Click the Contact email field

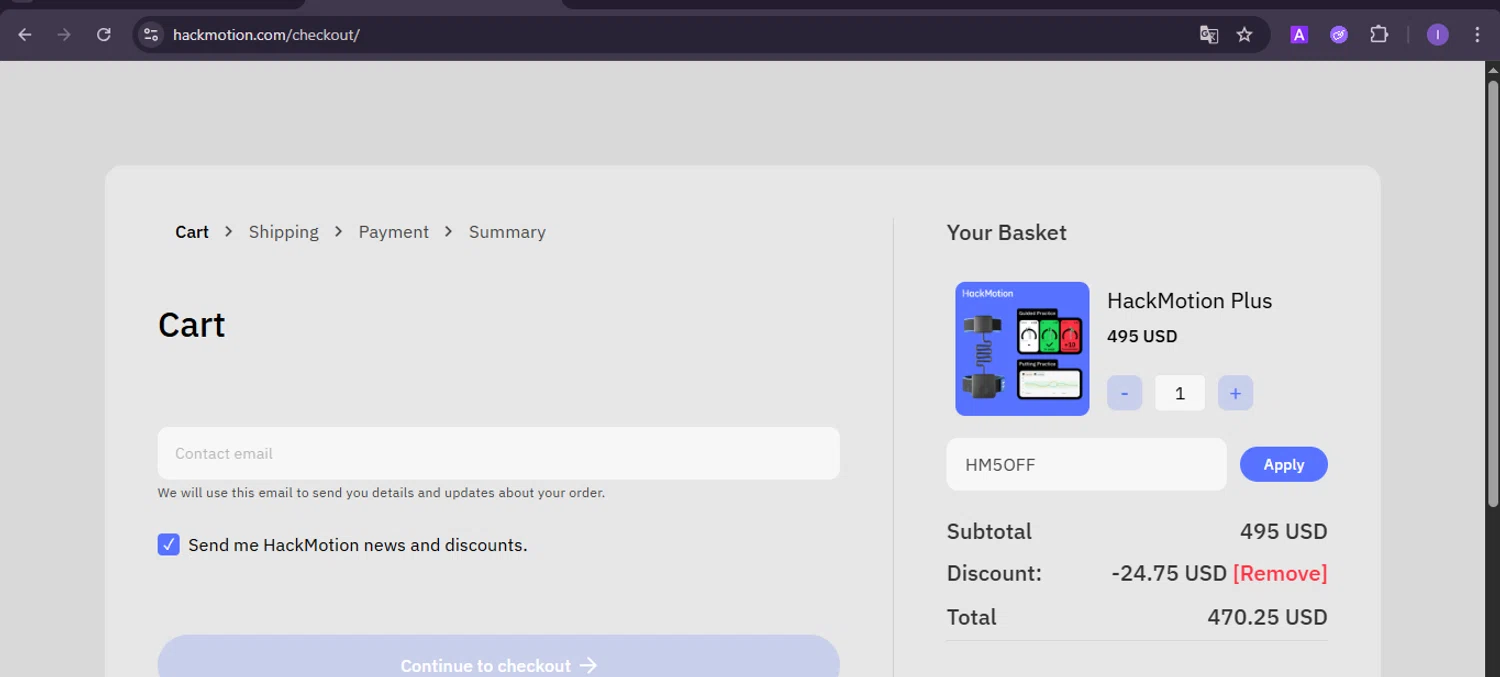pyautogui.click(x=498, y=453)
